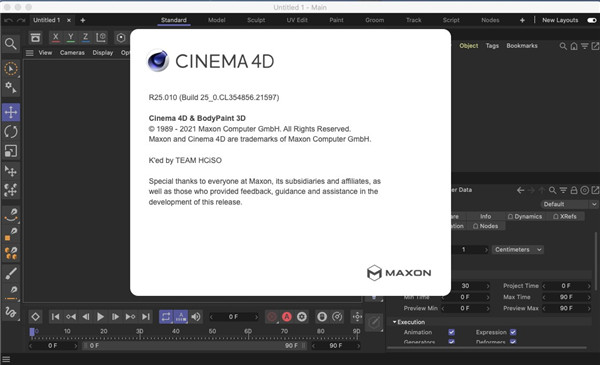The width and height of the screenshot is (600, 365).
Task: Toggle X axis lock
Action: point(55,37)
